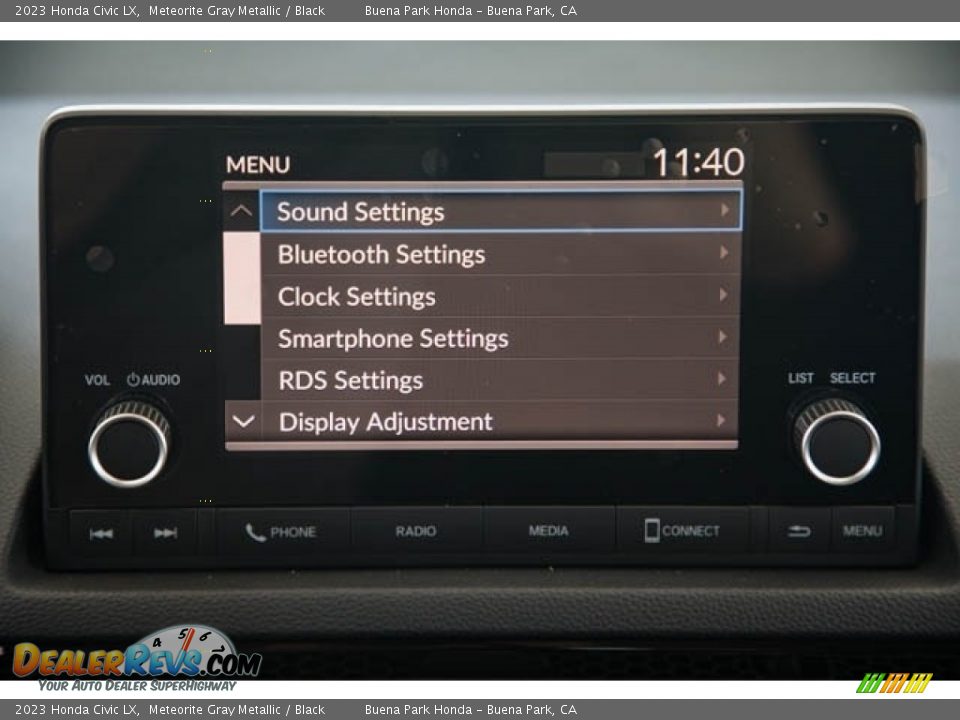Click the arrow next to Clock Settings

click(724, 295)
